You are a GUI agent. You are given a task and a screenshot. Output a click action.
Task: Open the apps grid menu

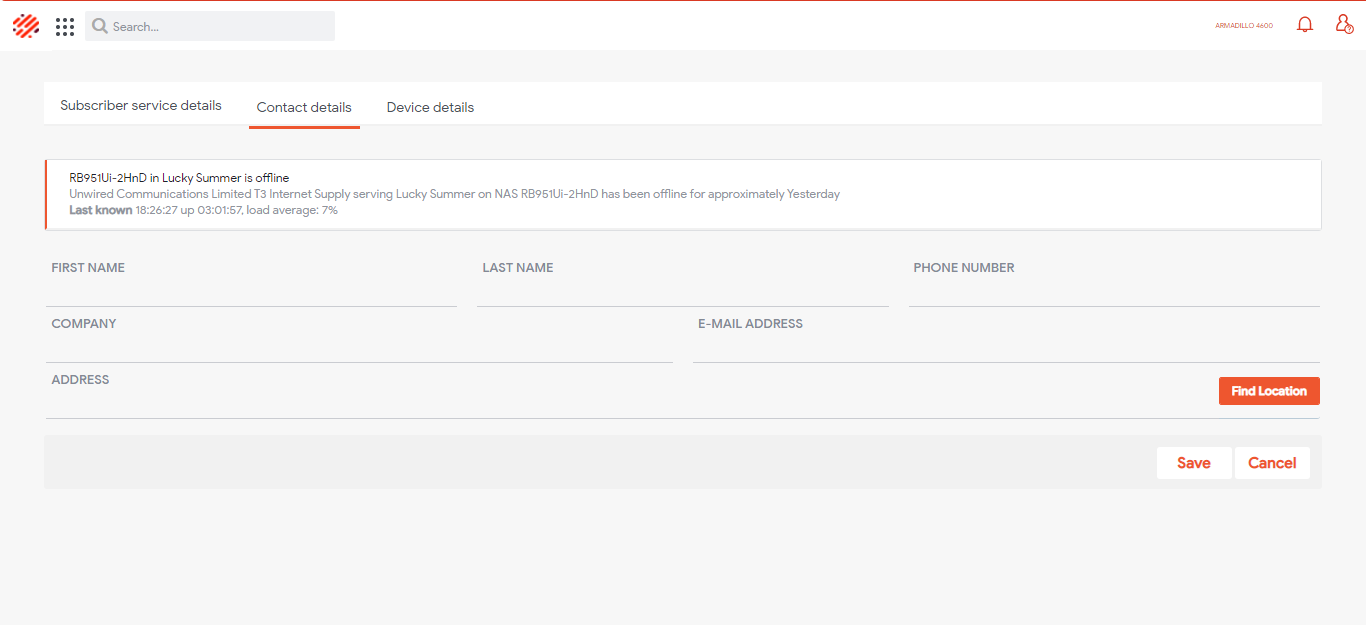pos(65,27)
